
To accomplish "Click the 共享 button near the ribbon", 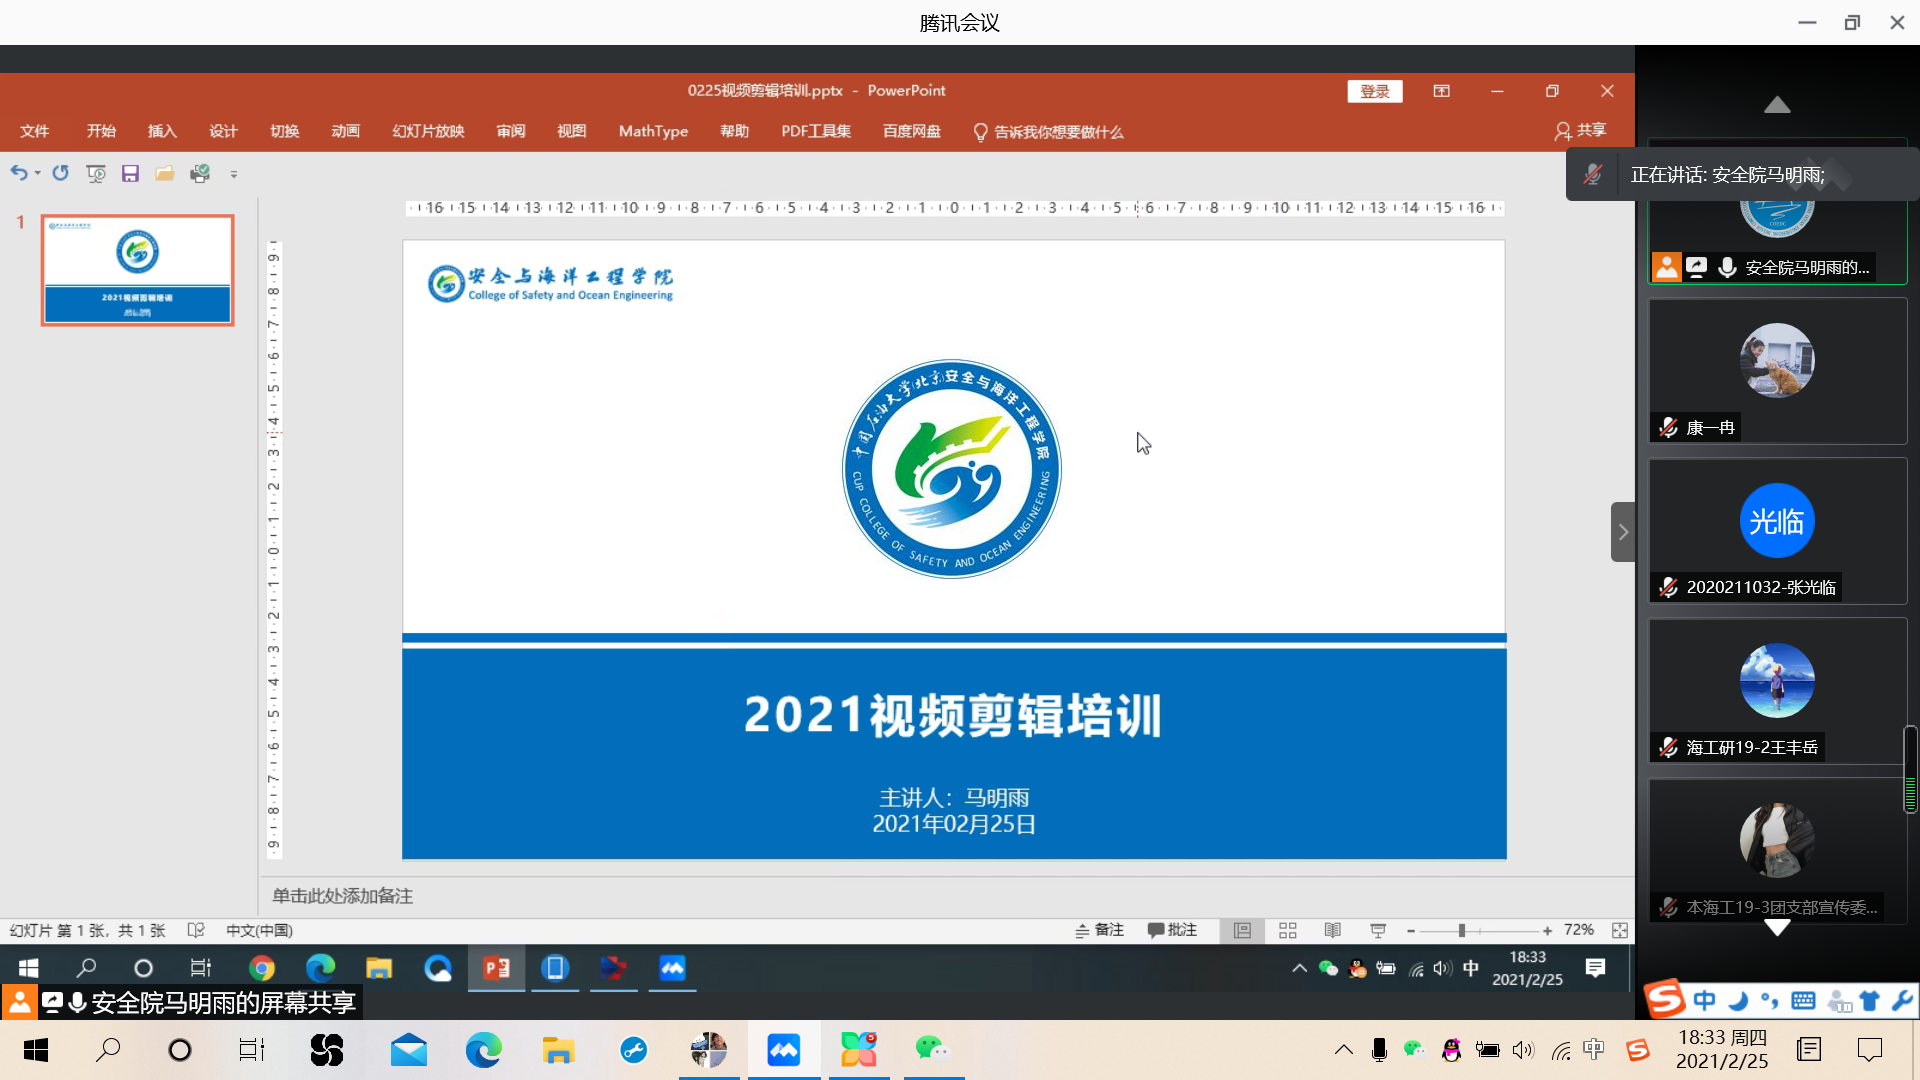I will [x=1580, y=130].
